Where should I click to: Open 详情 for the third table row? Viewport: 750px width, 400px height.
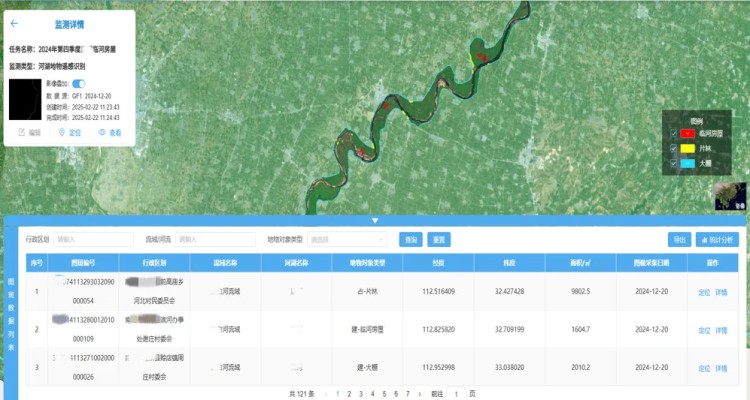click(721, 368)
